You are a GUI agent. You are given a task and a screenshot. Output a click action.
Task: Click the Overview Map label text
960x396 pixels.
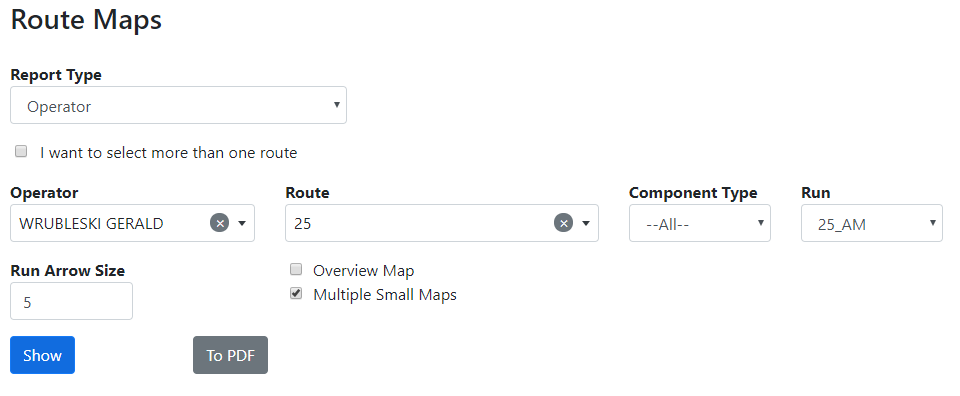364,271
